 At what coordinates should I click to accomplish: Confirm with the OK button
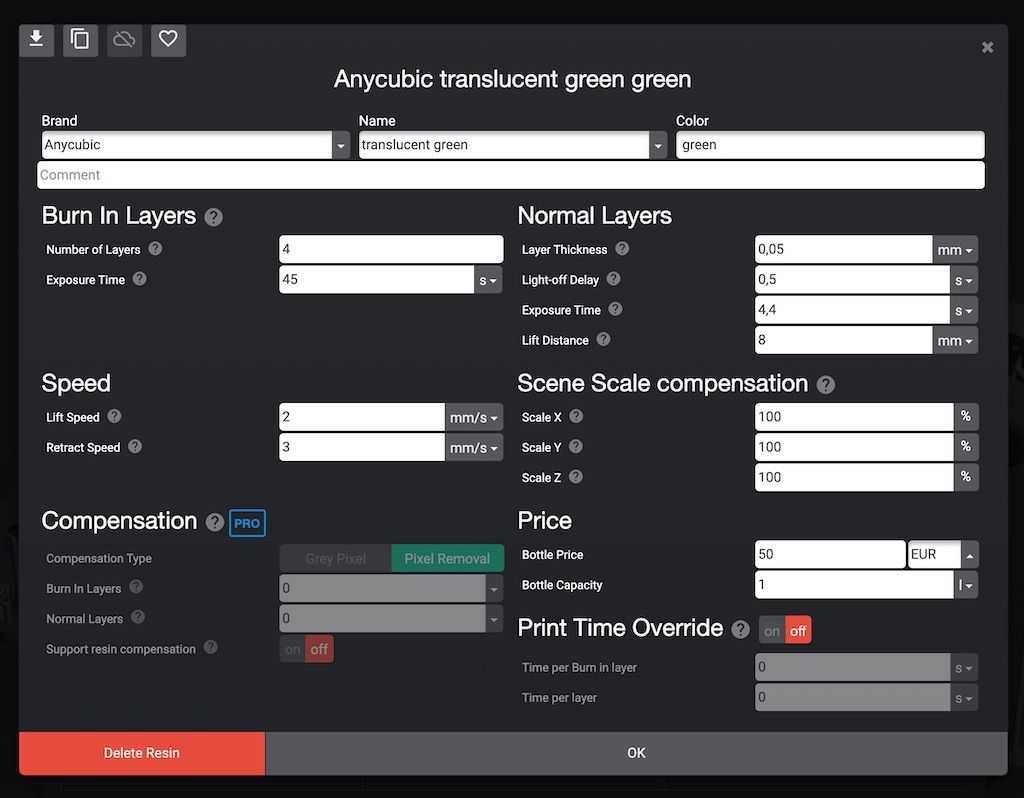(x=637, y=753)
